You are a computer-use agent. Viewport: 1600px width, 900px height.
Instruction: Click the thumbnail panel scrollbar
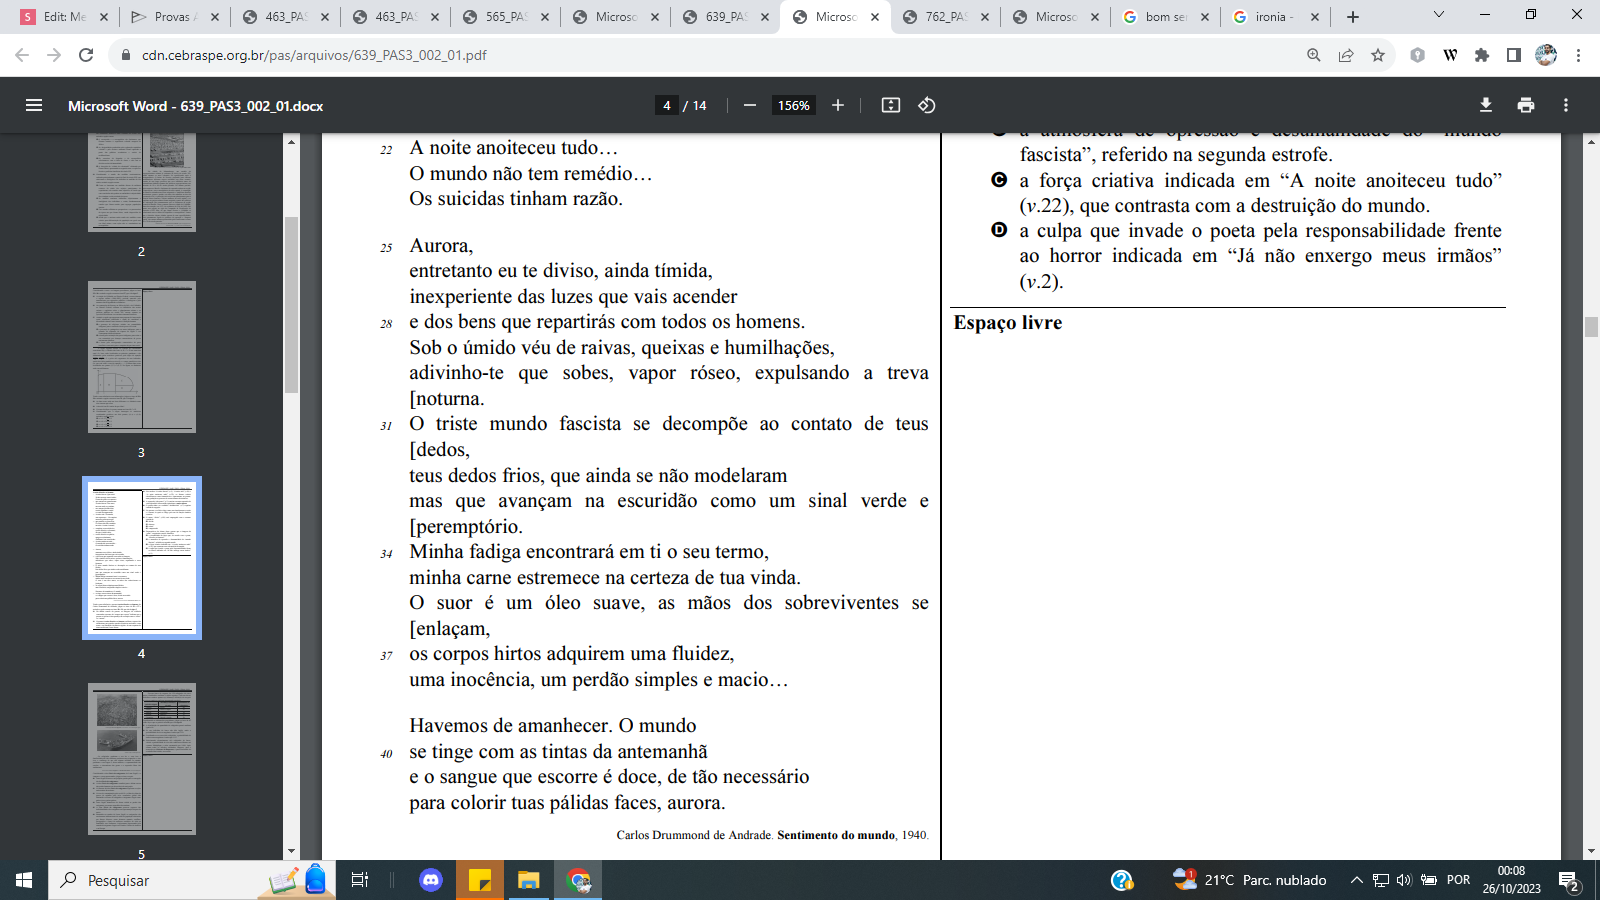point(291,305)
